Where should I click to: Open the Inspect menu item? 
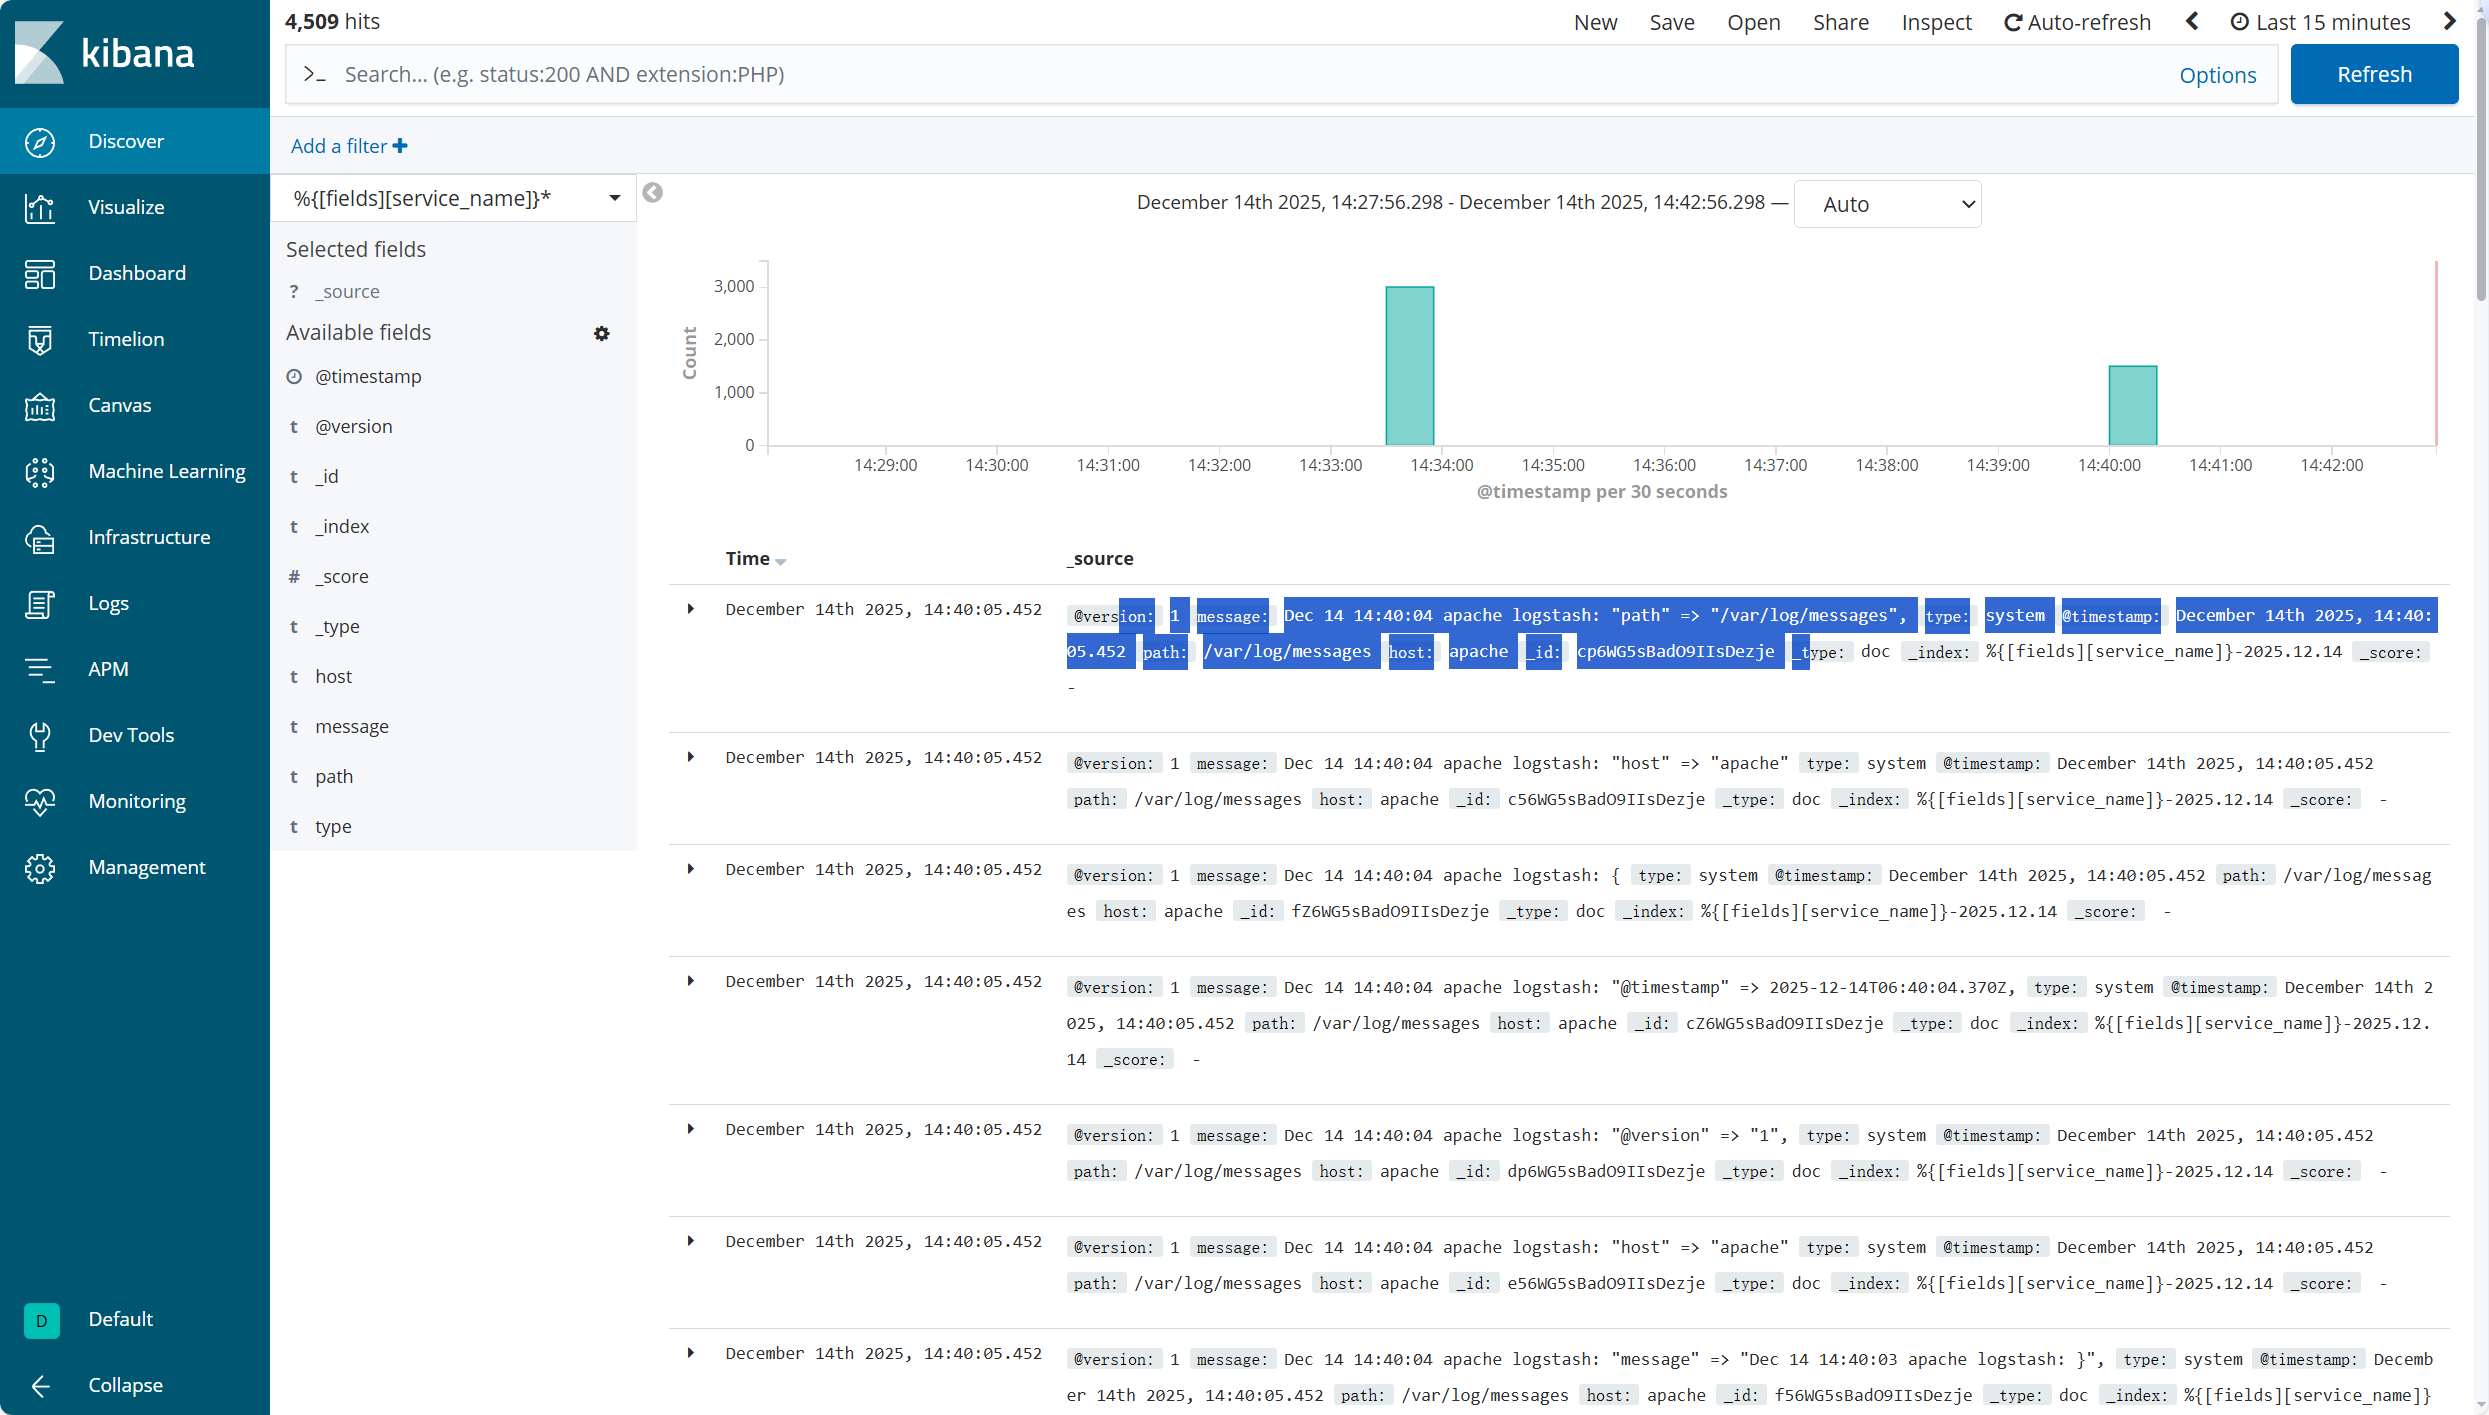[1936, 22]
